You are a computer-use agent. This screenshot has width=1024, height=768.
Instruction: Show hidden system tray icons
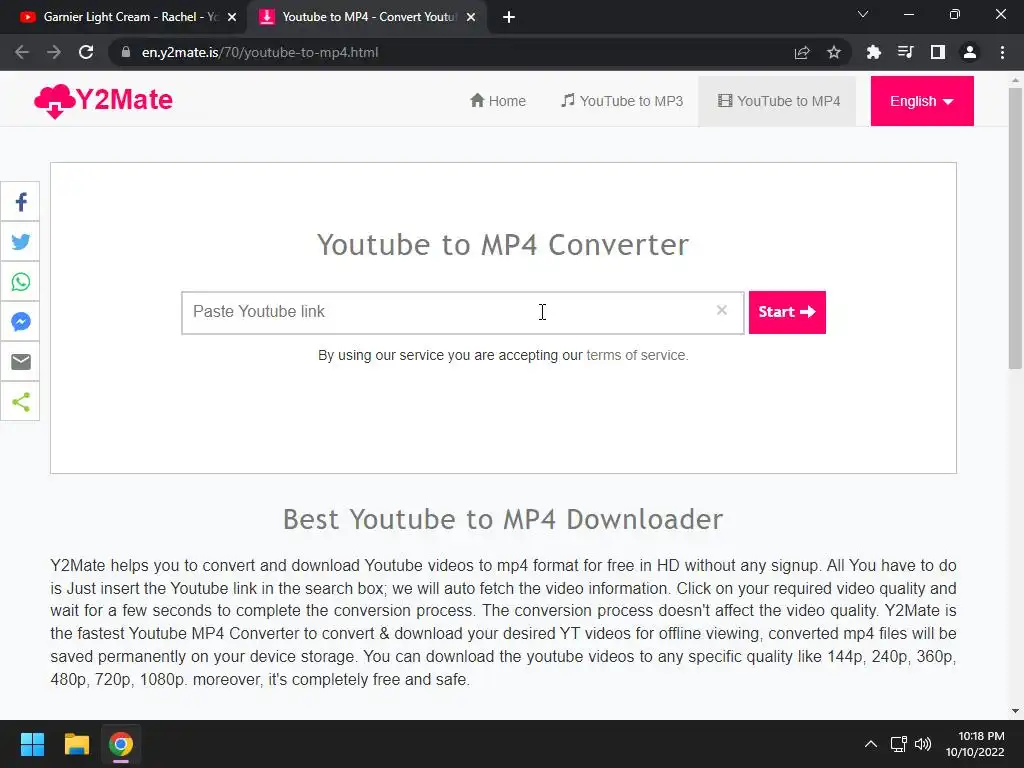[871, 744]
